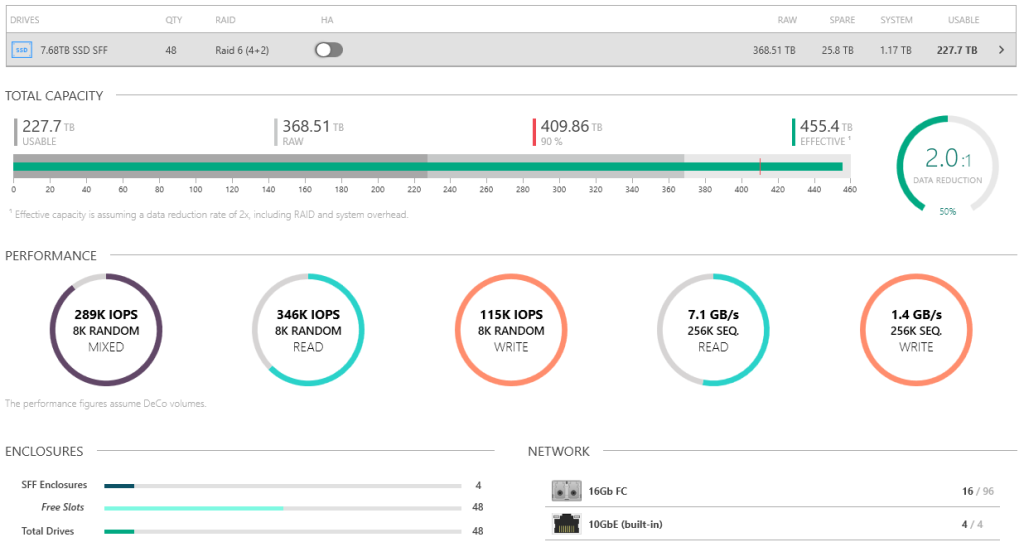
Task: Click the 16Gb FC port icon
Action: [566, 491]
